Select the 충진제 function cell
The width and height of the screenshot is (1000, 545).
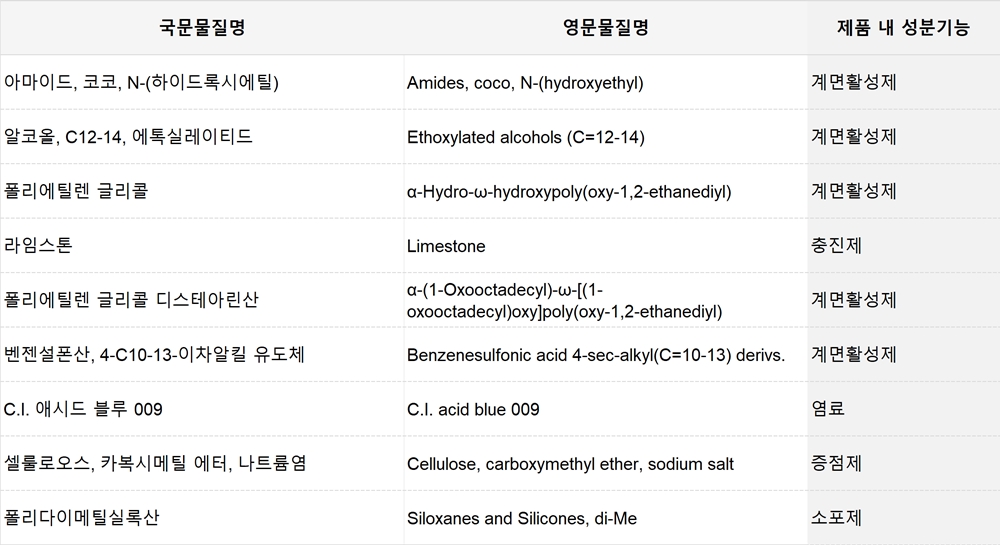(x=903, y=245)
